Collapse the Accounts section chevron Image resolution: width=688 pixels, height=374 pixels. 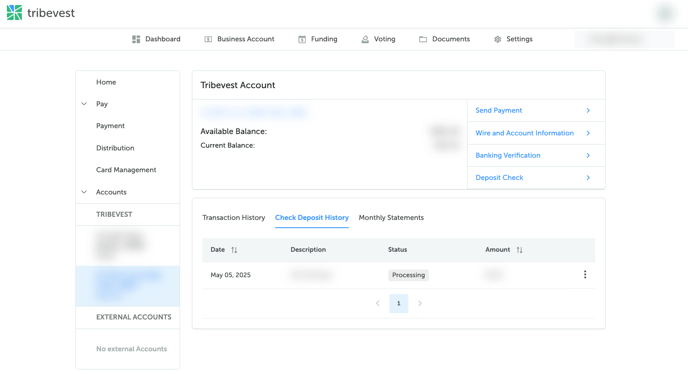click(84, 192)
